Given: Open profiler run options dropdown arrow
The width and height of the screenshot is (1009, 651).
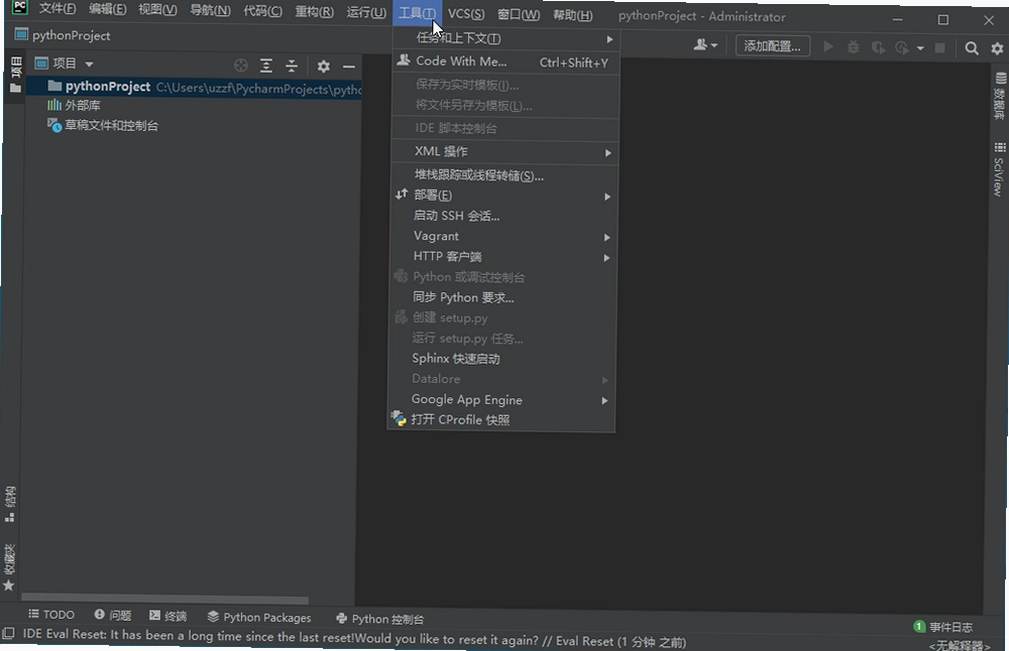Looking at the screenshot, I should click(920, 48).
